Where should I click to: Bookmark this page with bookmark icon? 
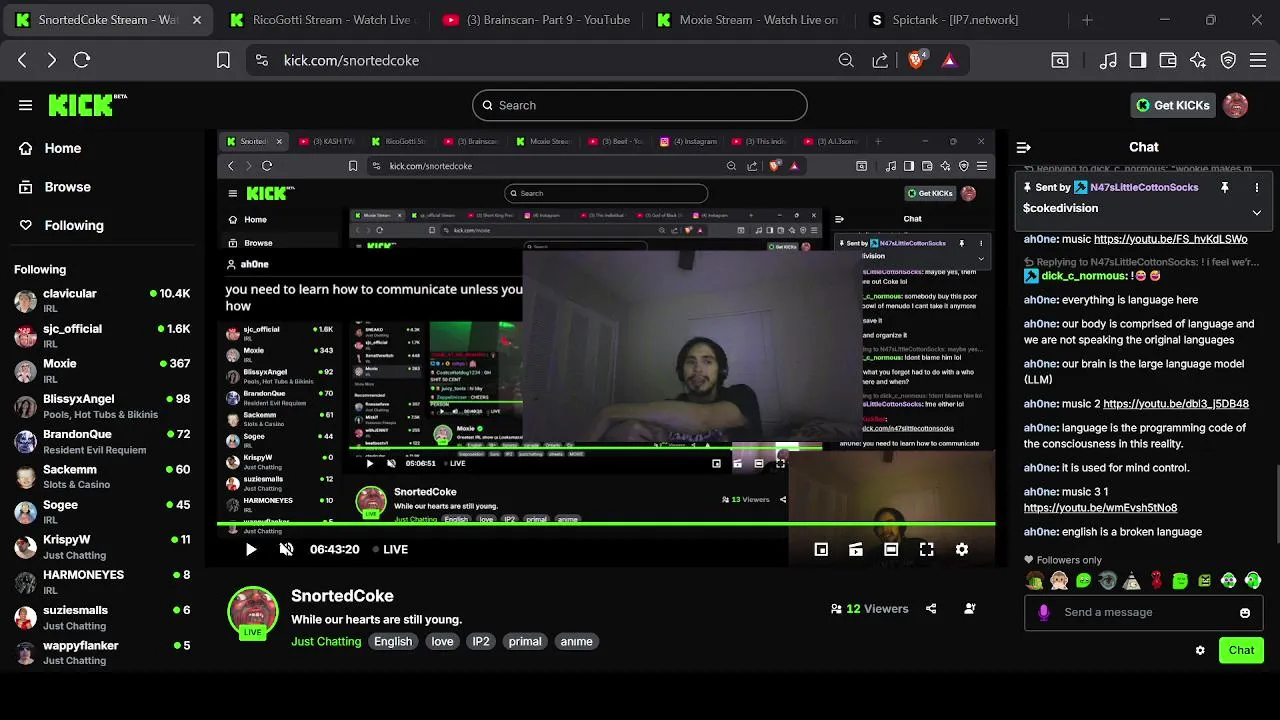coord(224,60)
